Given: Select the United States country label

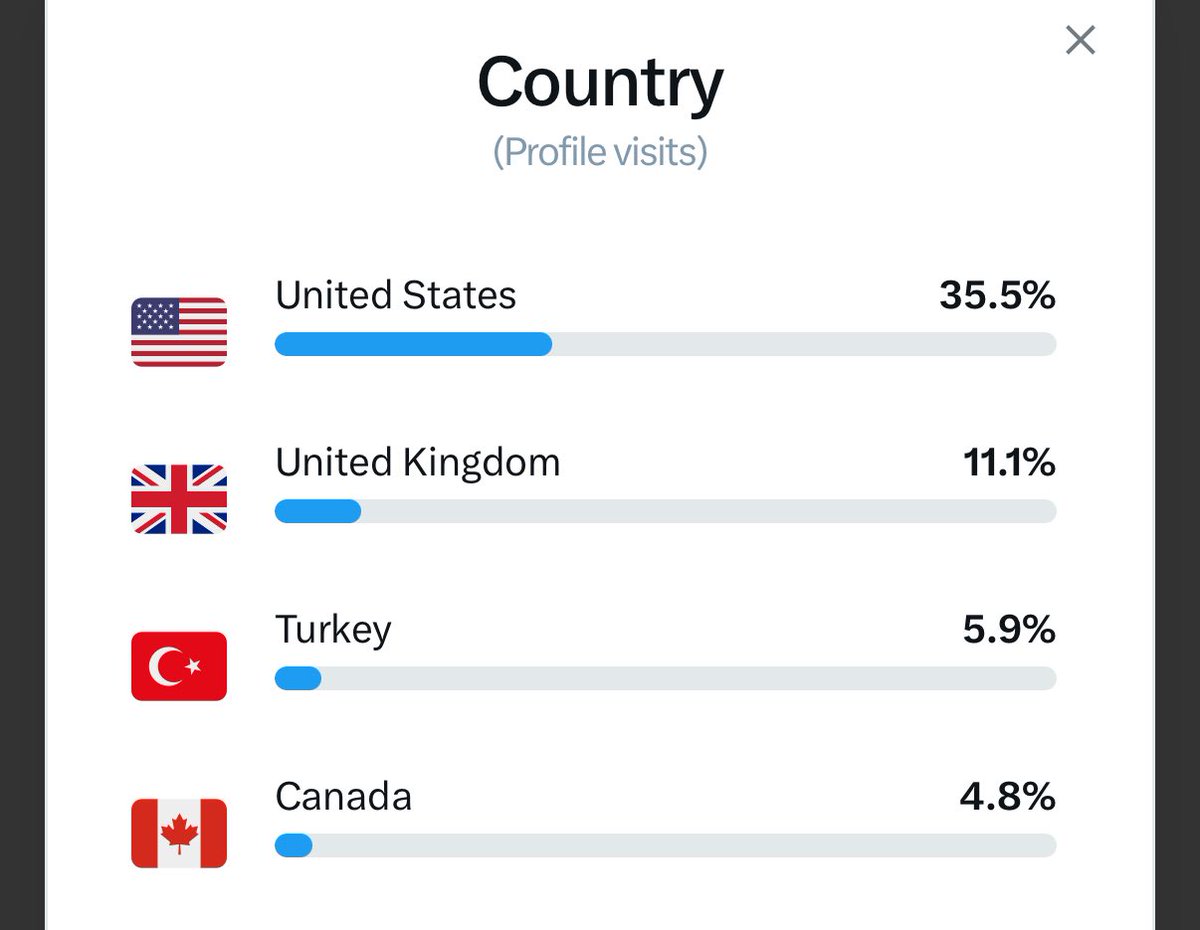Looking at the screenshot, I should pyautogui.click(x=396, y=295).
